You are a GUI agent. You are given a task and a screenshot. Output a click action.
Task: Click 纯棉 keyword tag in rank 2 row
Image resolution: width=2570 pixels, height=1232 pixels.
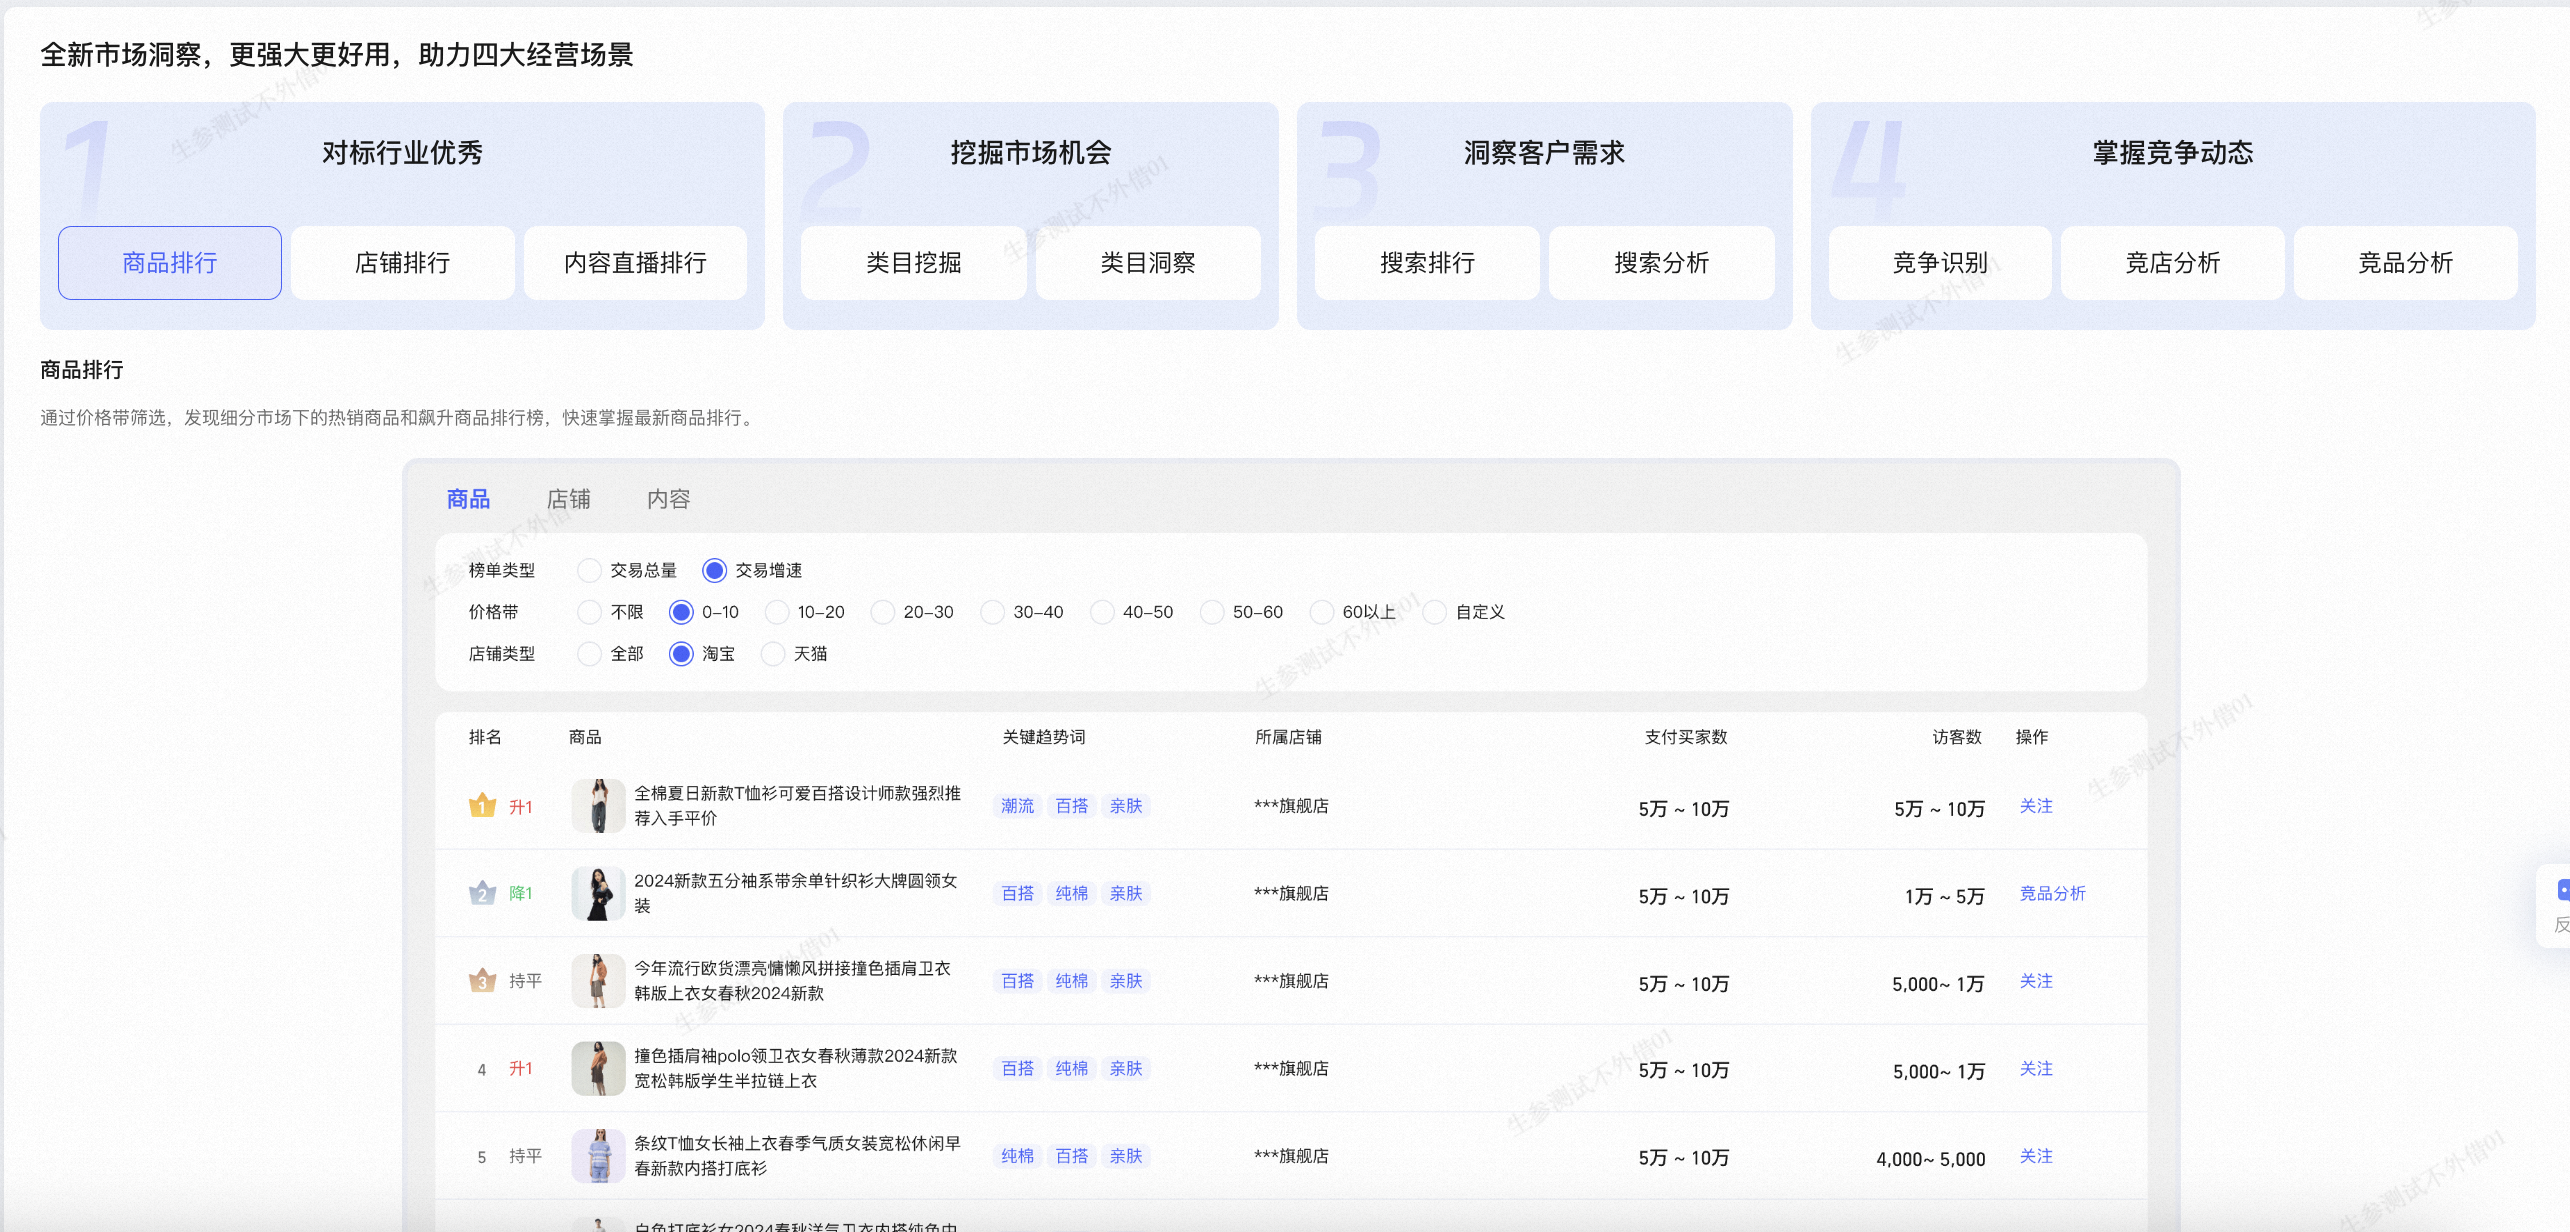[x=1072, y=893]
